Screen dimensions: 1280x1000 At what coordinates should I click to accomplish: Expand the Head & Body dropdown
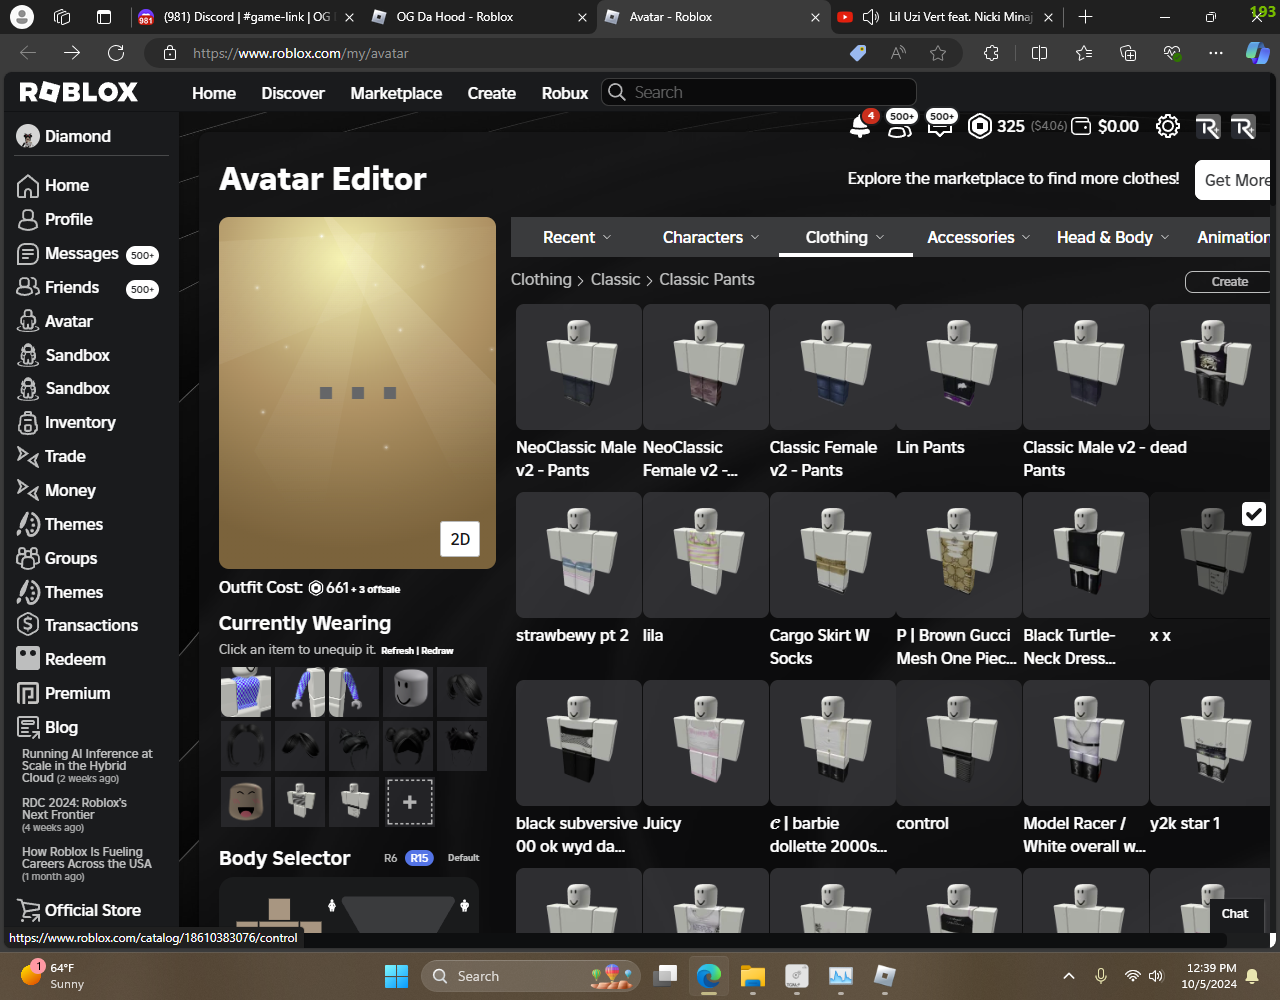1113,237
